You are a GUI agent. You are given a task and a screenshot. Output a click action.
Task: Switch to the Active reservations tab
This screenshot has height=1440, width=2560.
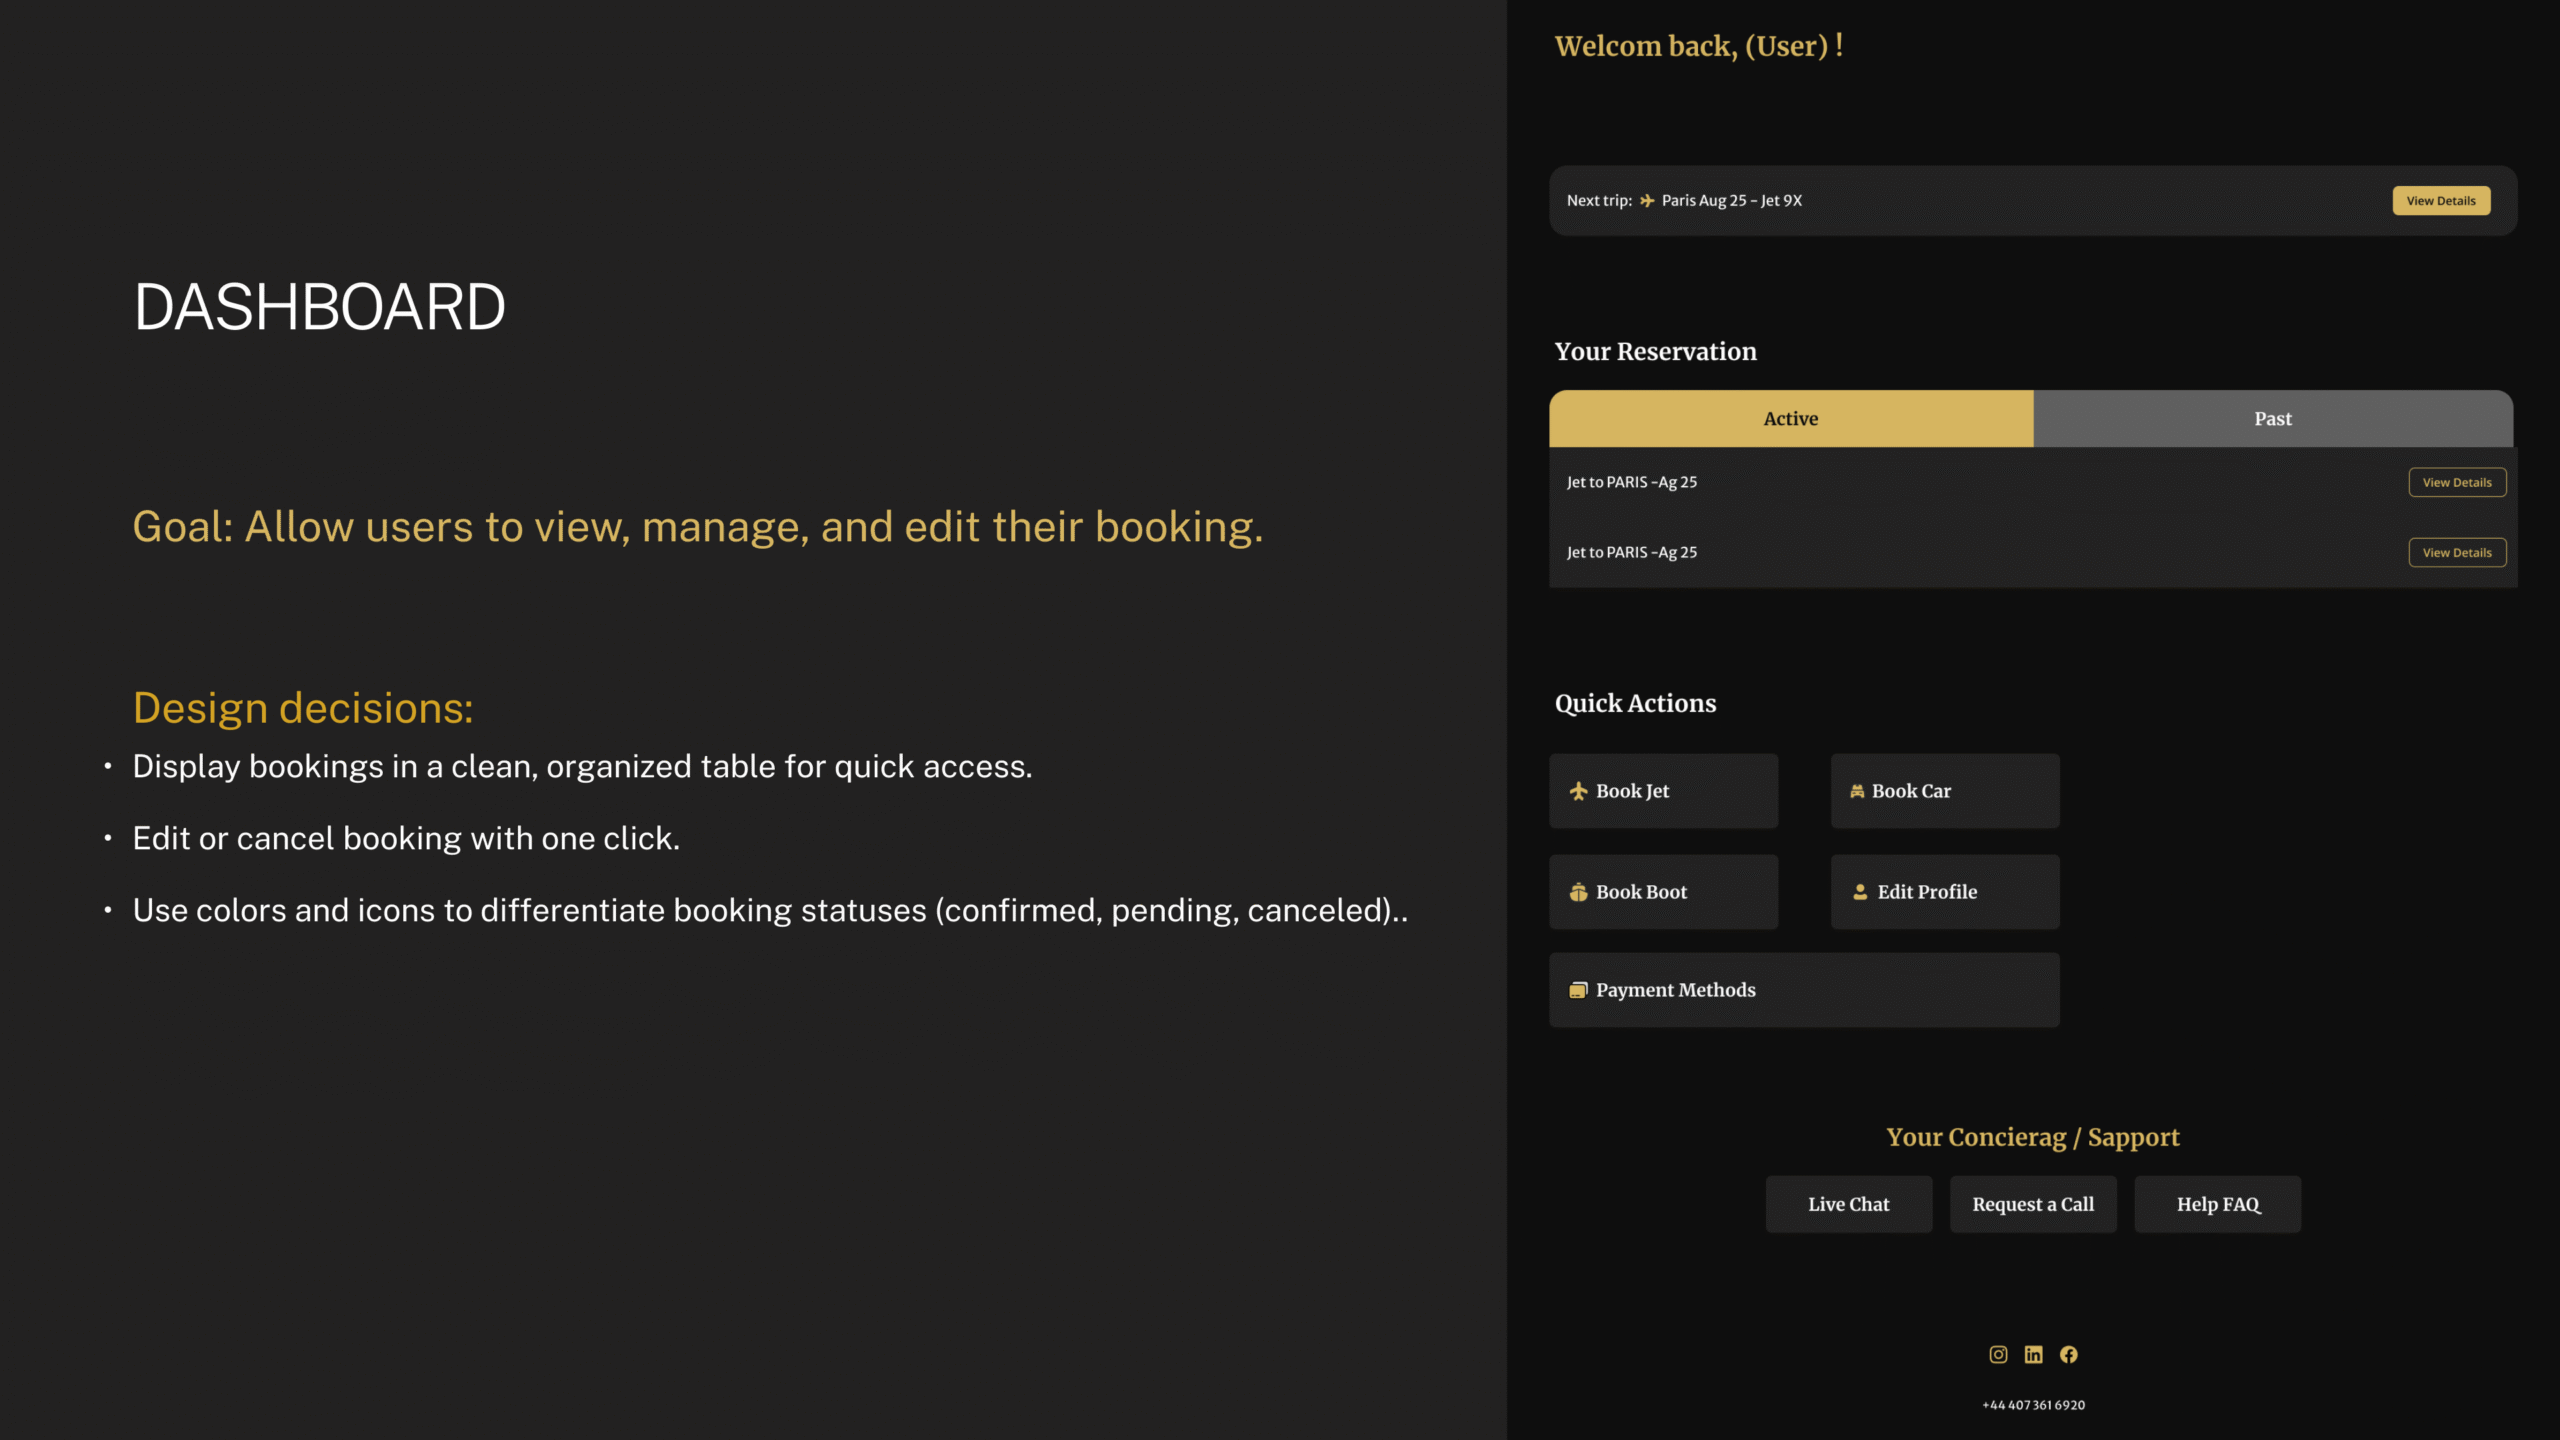coord(1790,419)
